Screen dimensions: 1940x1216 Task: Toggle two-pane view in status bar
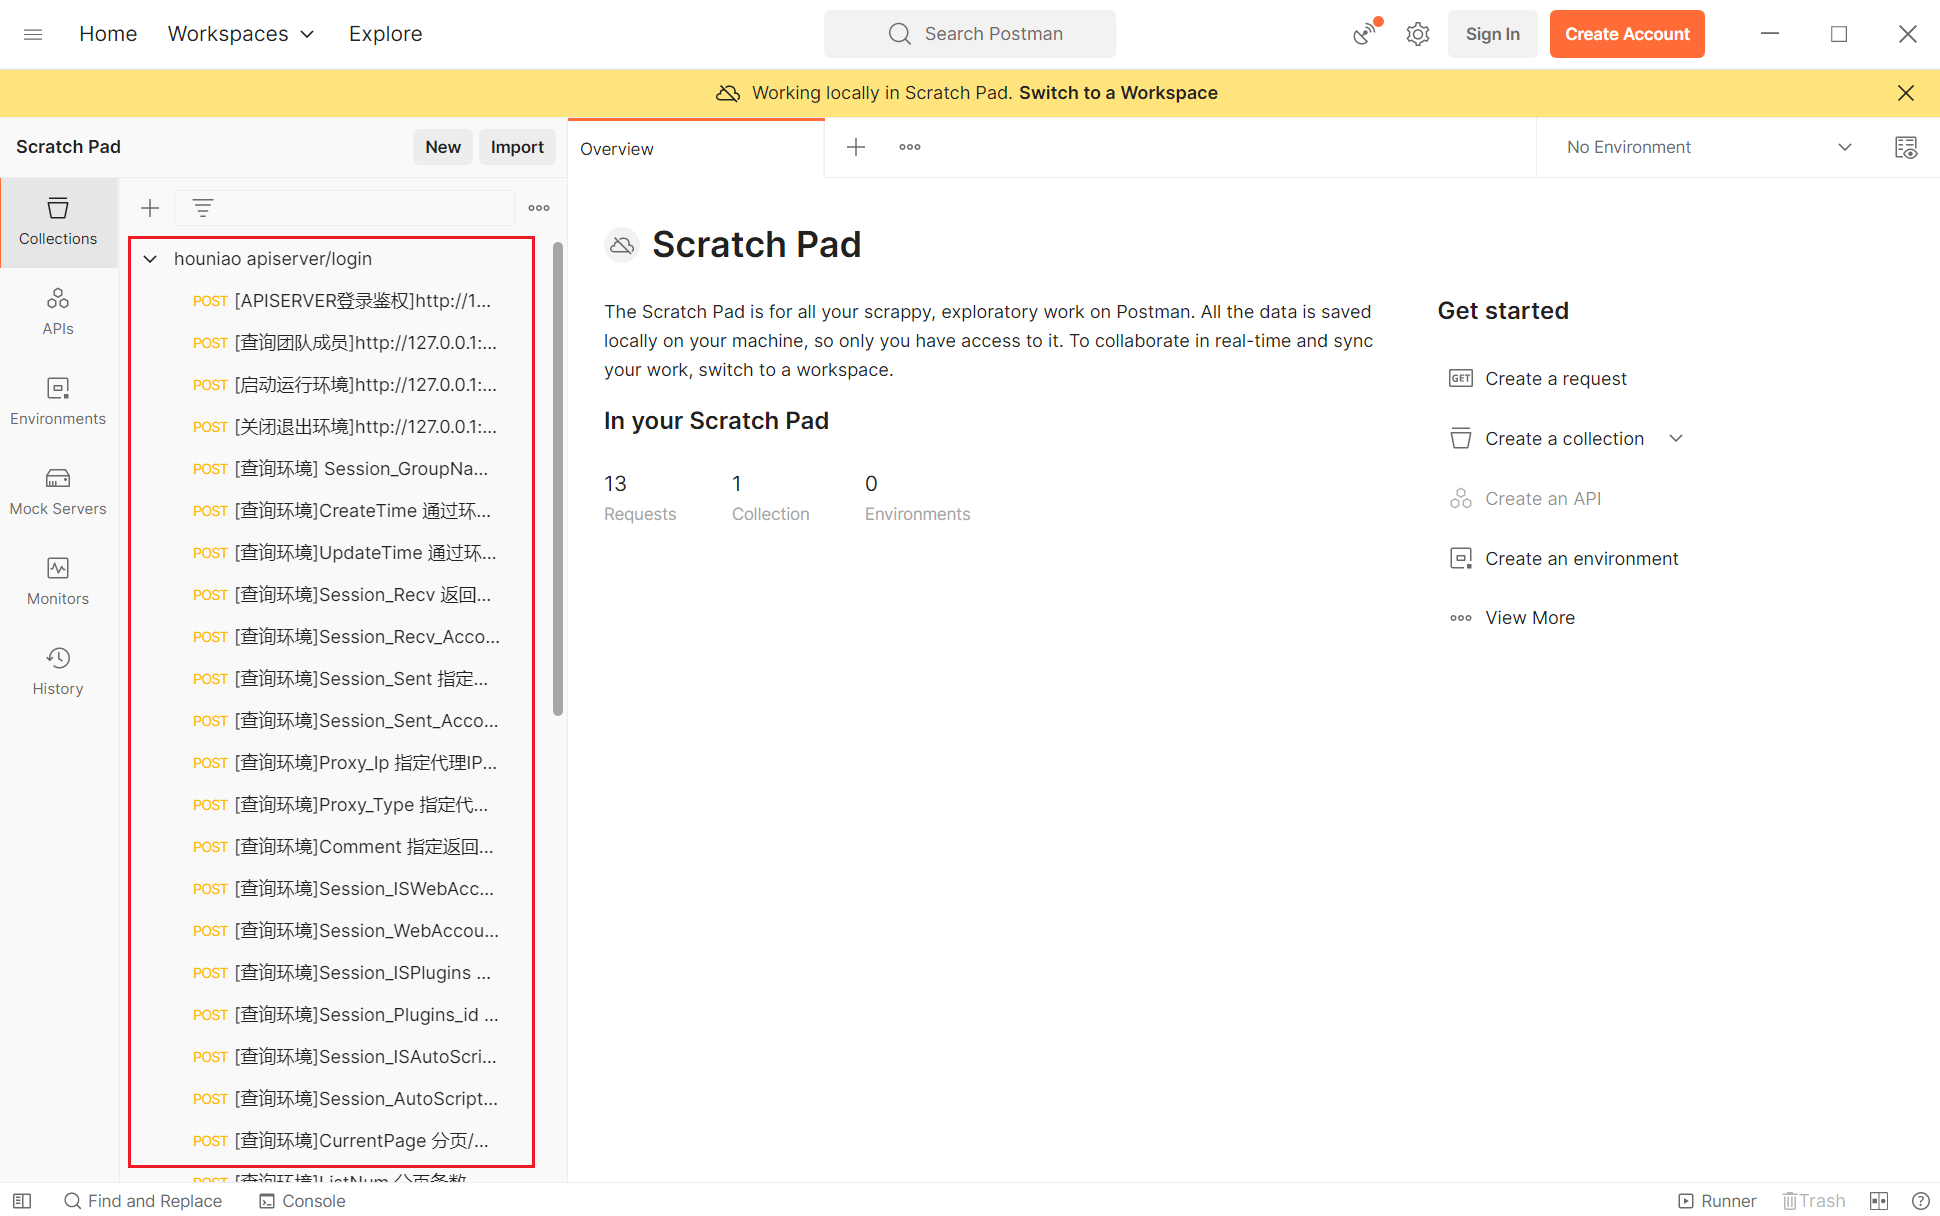[1879, 1201]
